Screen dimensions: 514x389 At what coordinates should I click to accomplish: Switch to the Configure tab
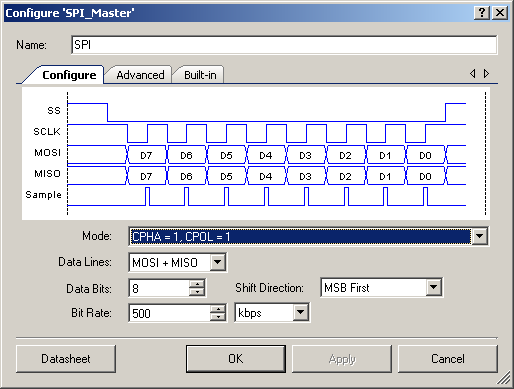pyautogui.click(x=69, y=75)
